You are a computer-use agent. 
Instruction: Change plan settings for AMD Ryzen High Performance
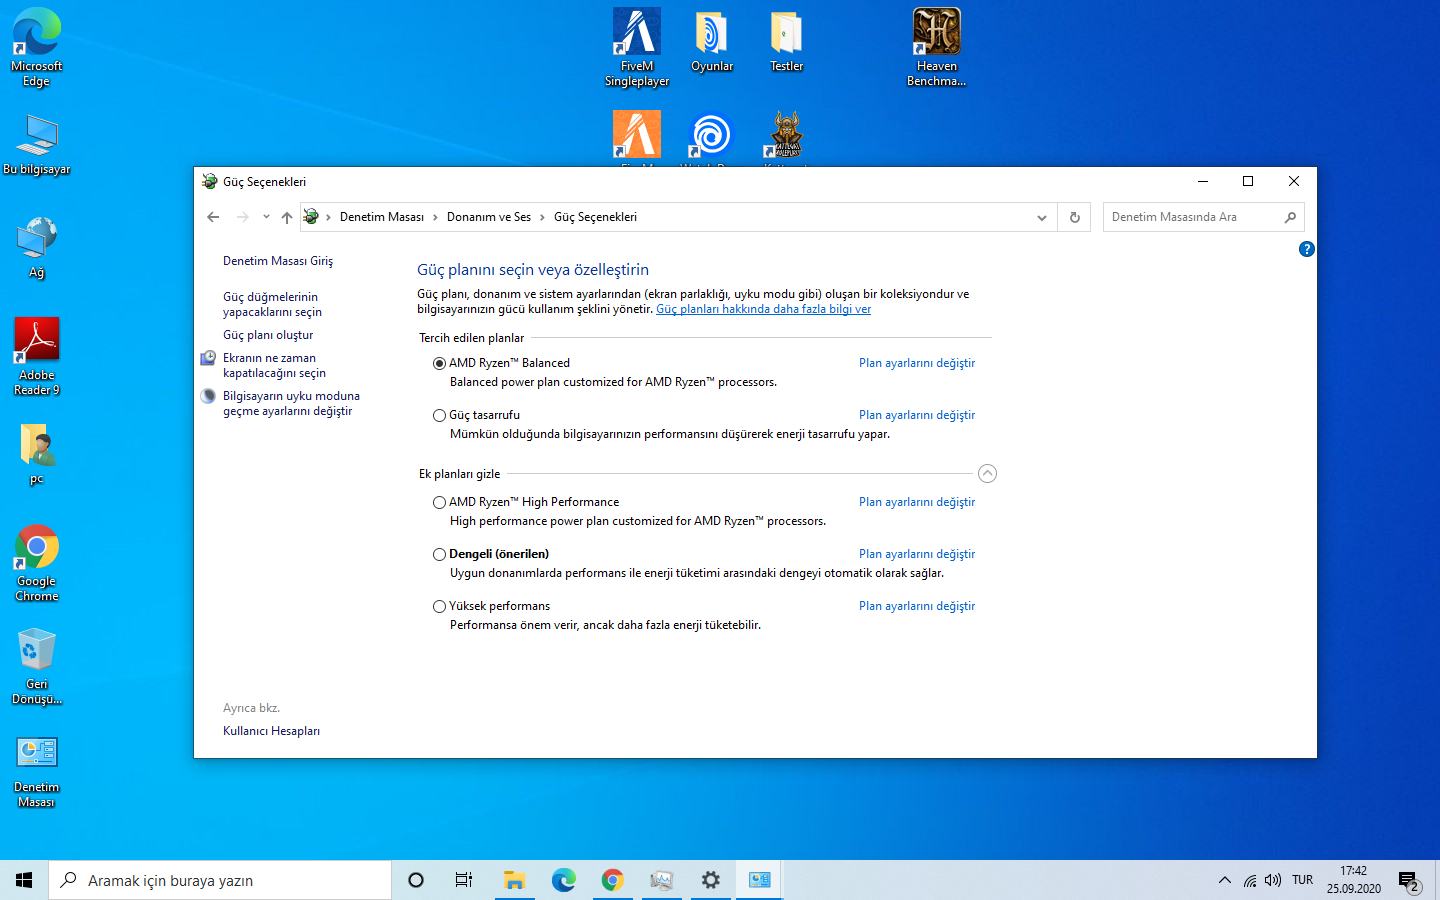(917, 502)
